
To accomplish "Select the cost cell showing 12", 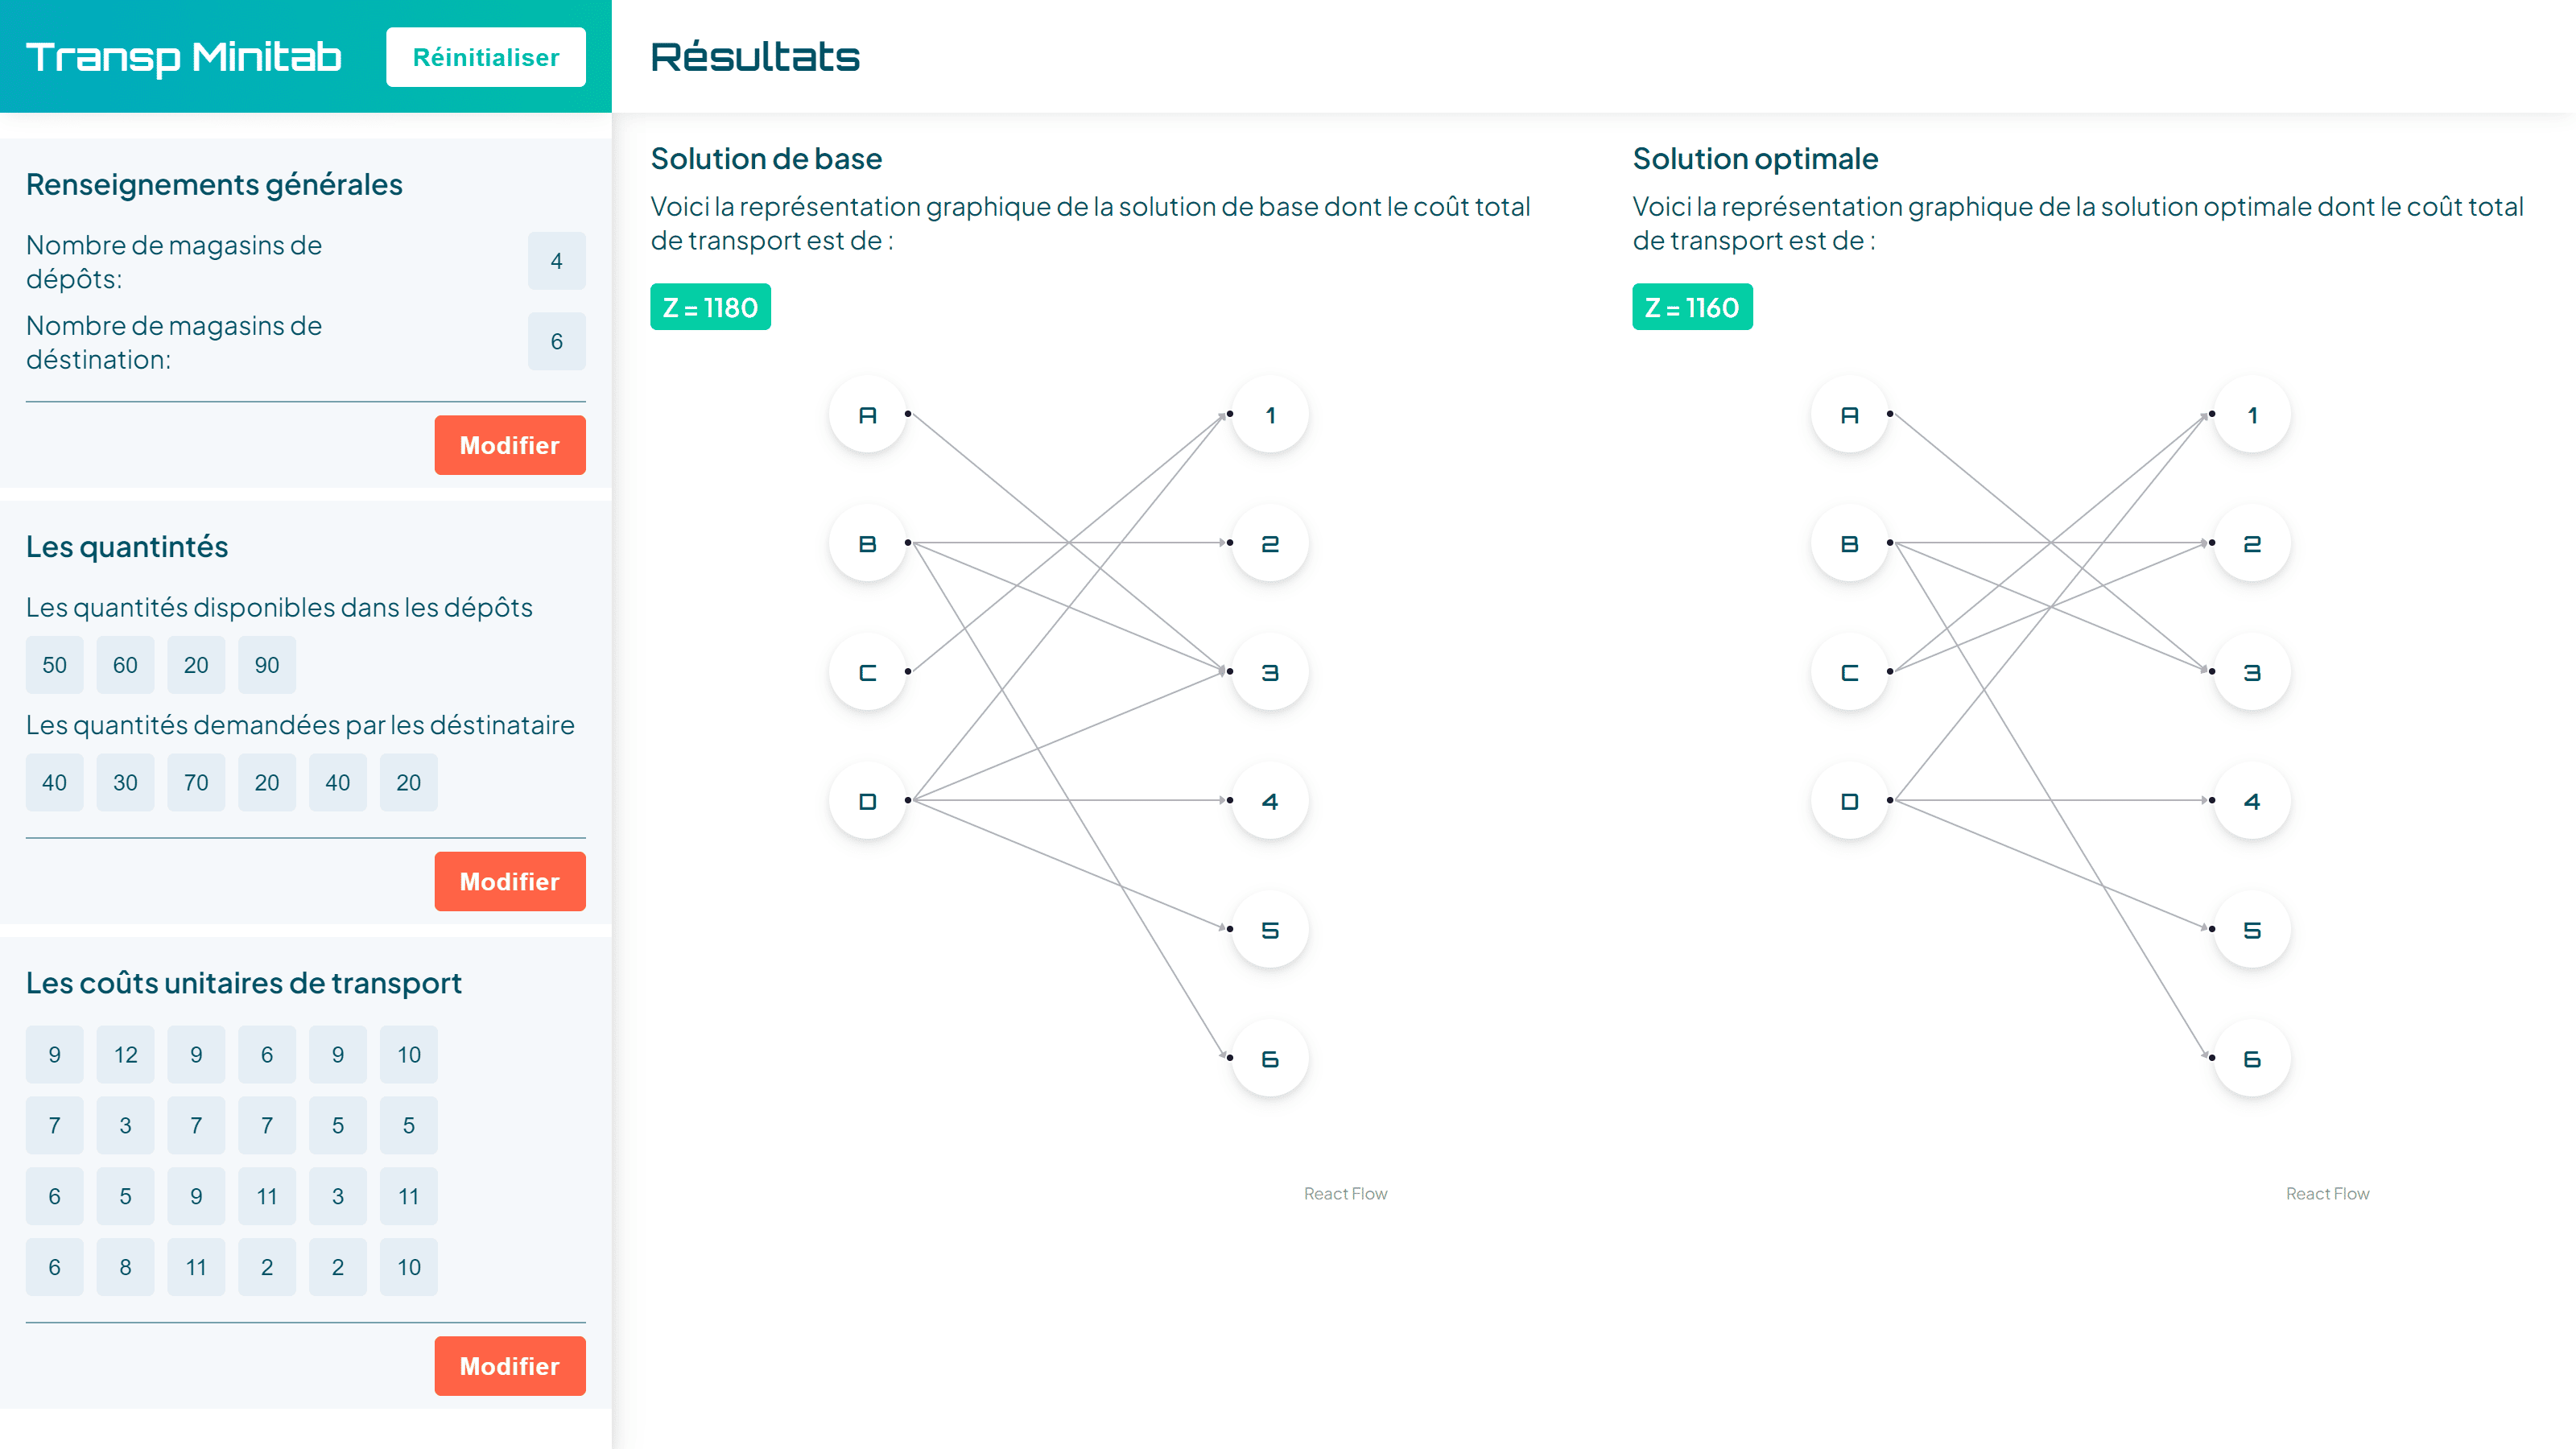I will [125, 1055].
